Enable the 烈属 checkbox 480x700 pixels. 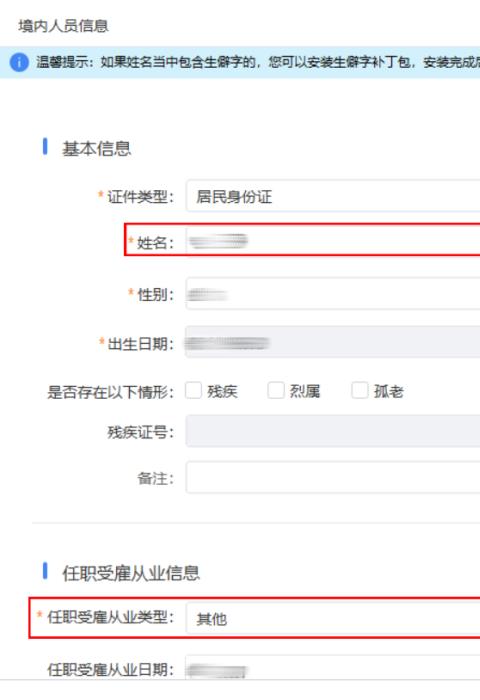tap(276, 390)
